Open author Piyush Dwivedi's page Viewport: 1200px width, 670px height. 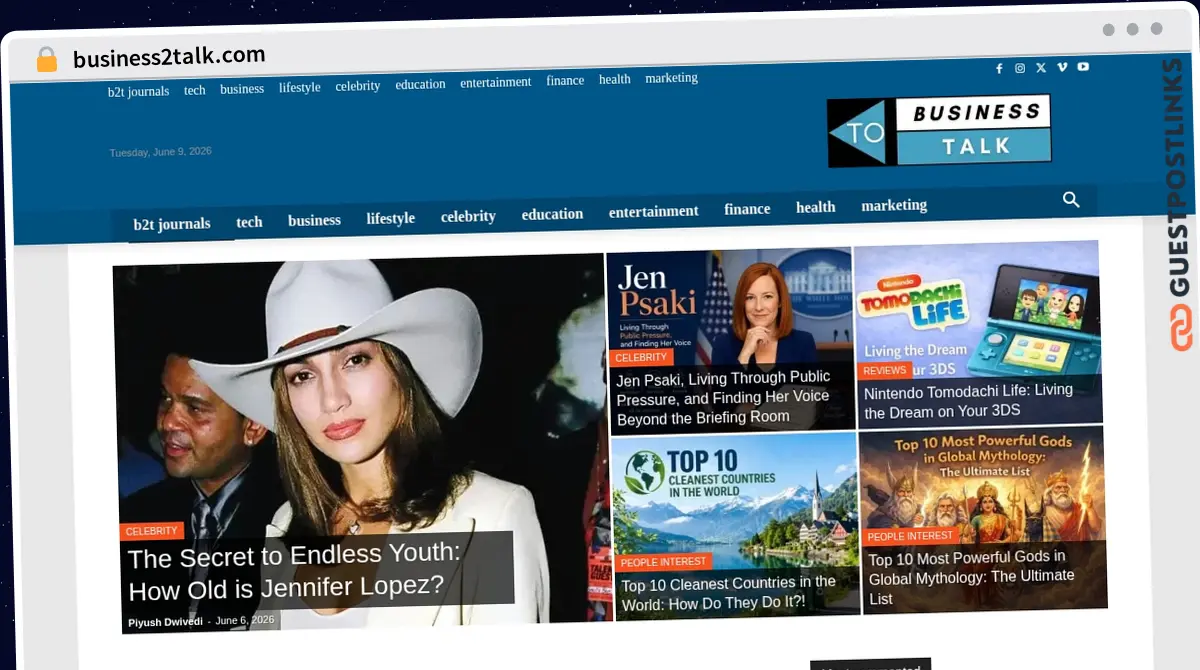(x=164, y=622)
